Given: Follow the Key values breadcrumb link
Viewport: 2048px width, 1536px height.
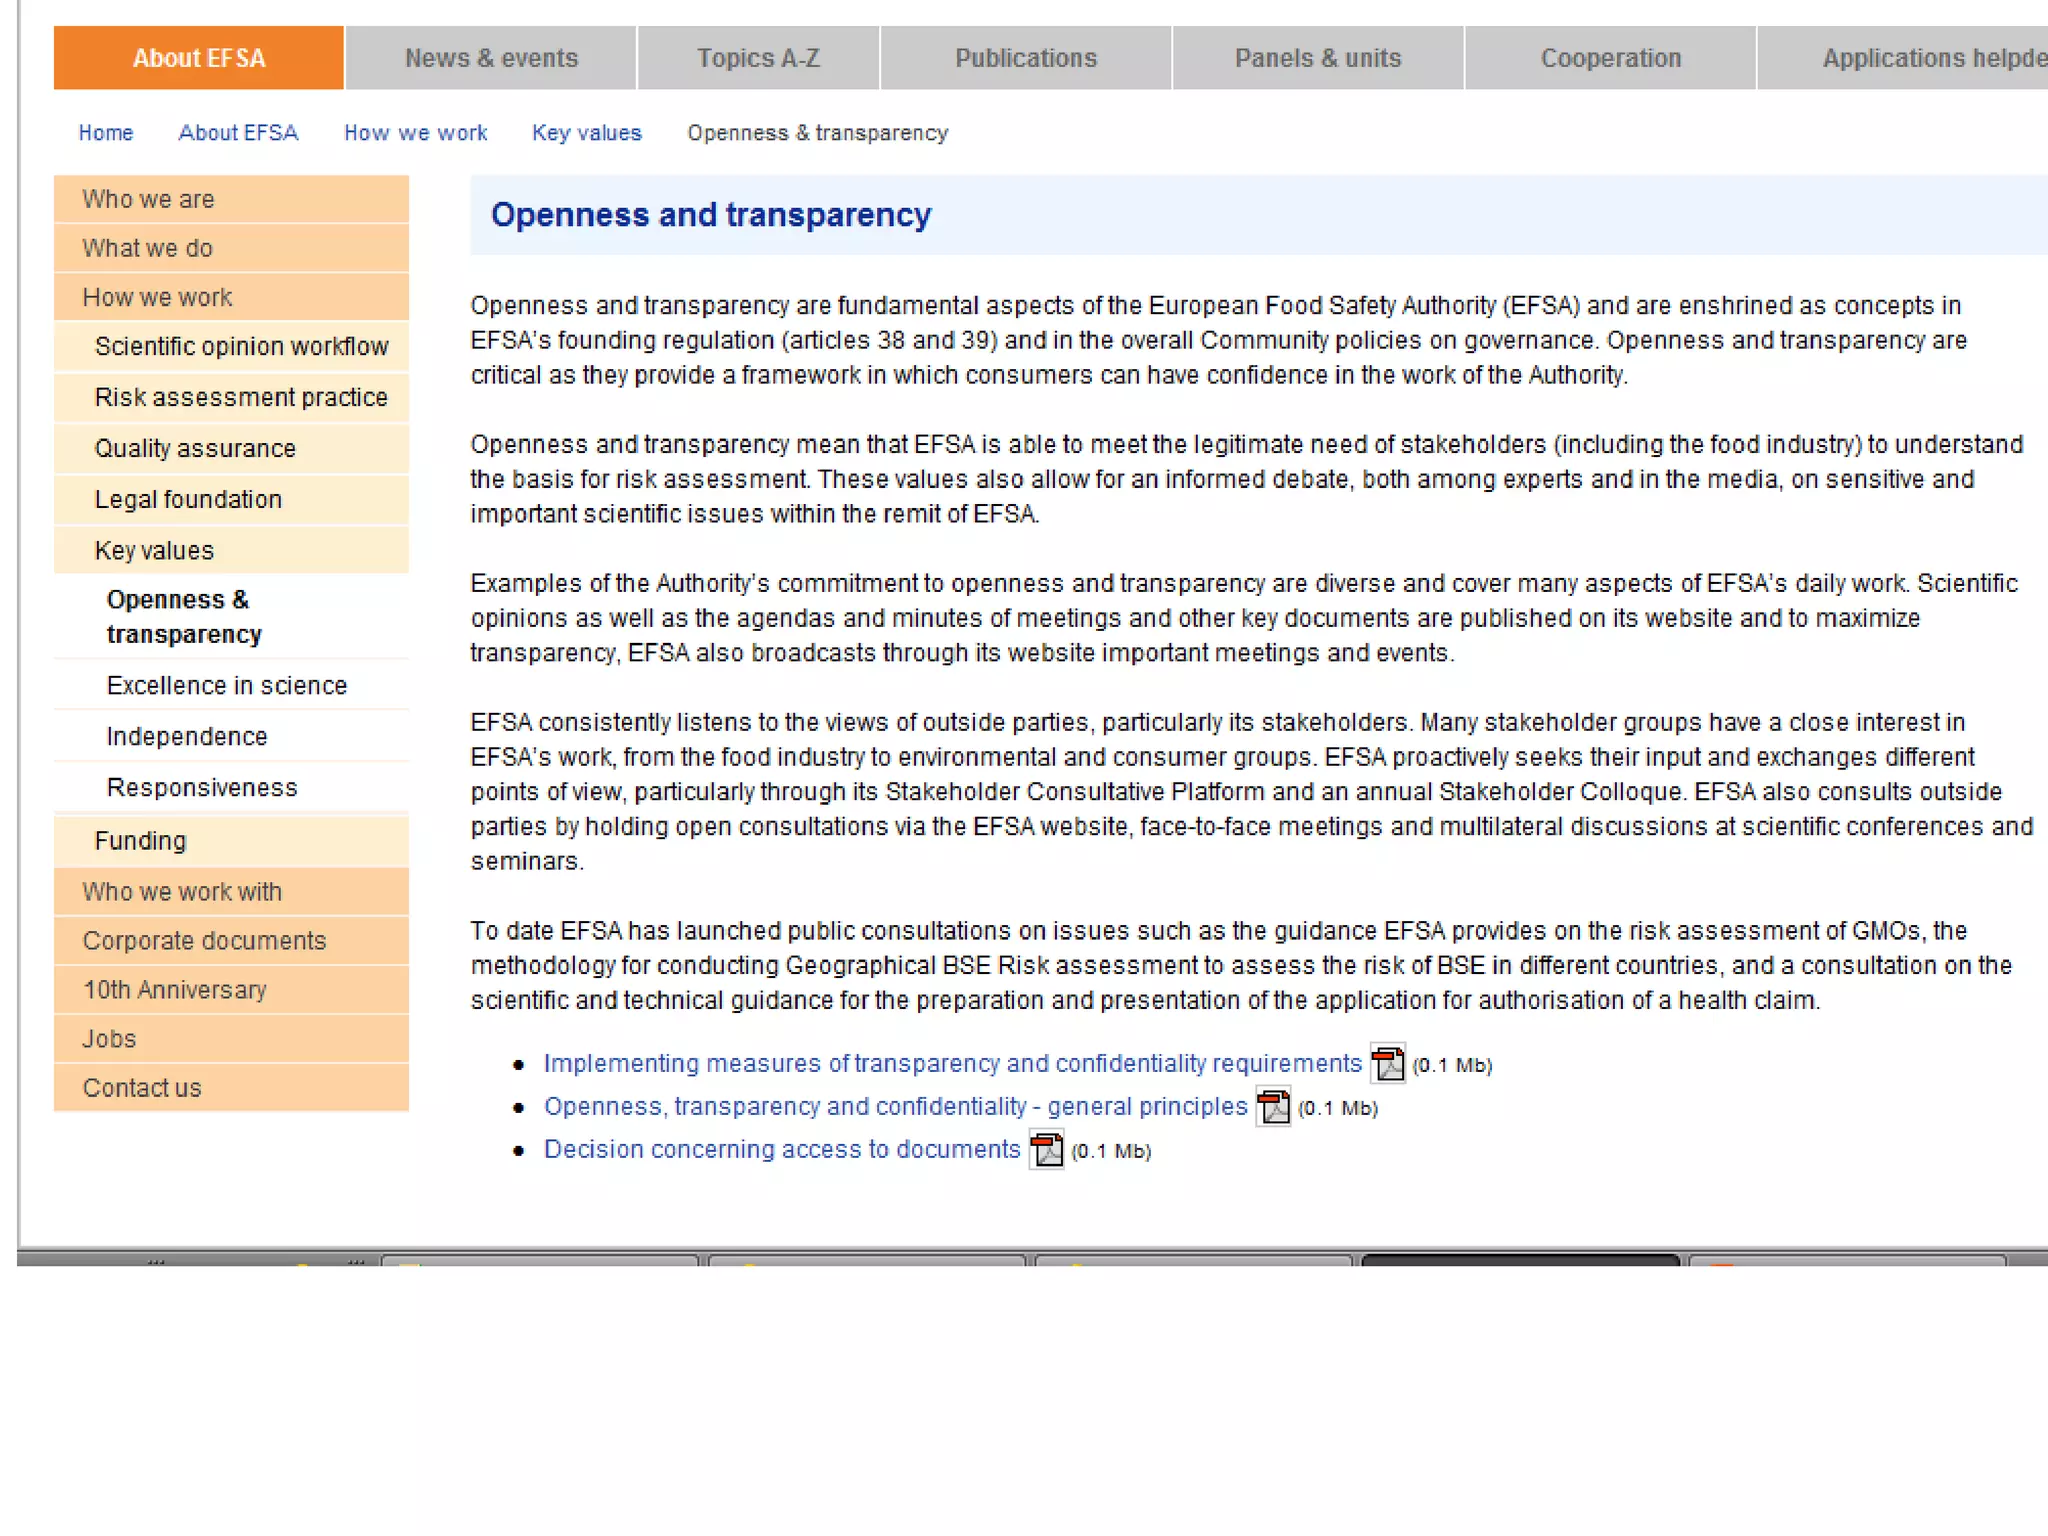Looking at the screenshot, I should point(586,133).
